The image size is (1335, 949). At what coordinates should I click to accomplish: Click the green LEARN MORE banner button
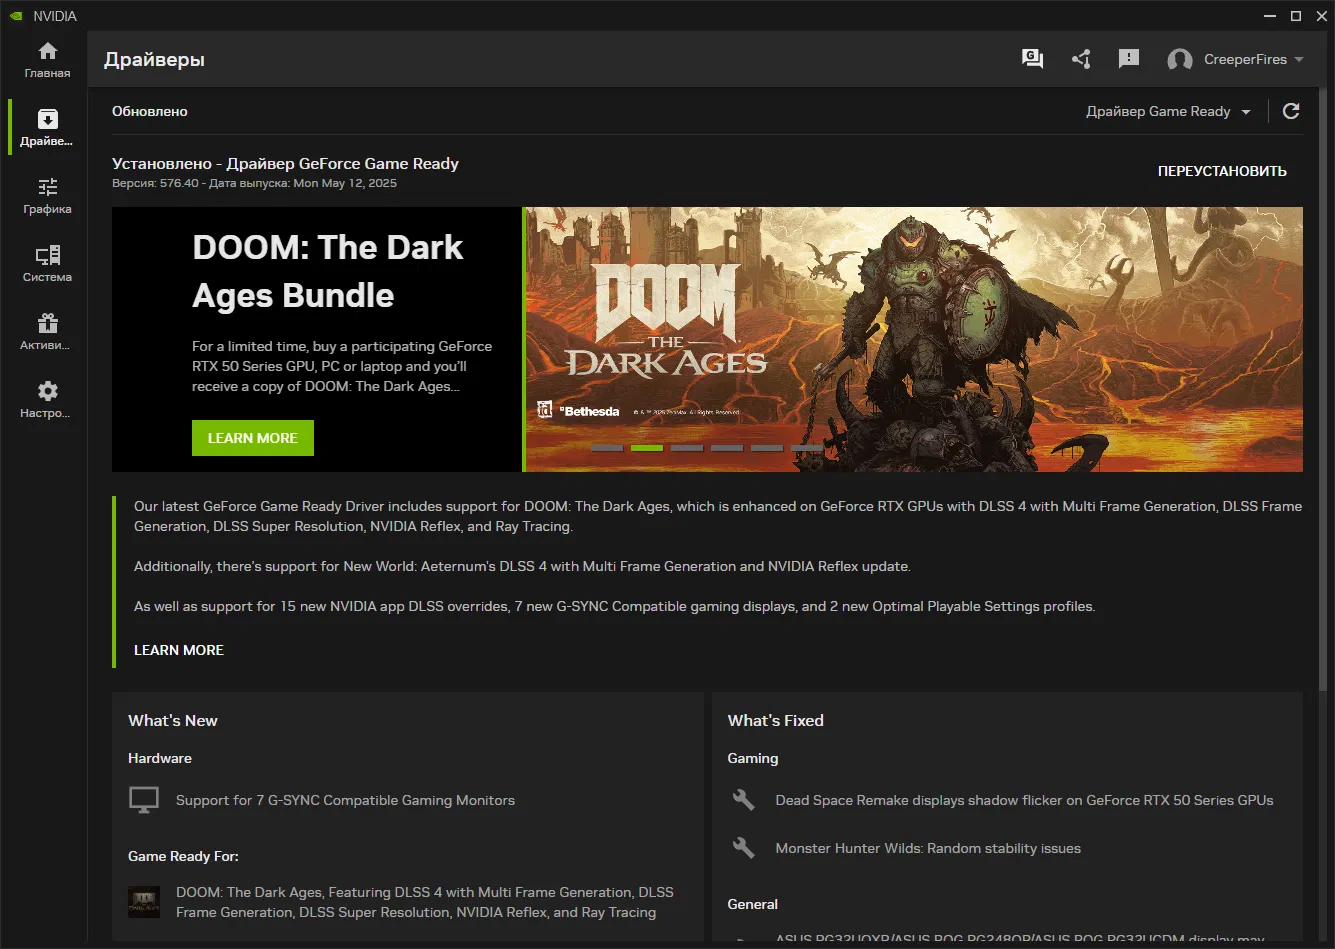click(x=253, y=438)
